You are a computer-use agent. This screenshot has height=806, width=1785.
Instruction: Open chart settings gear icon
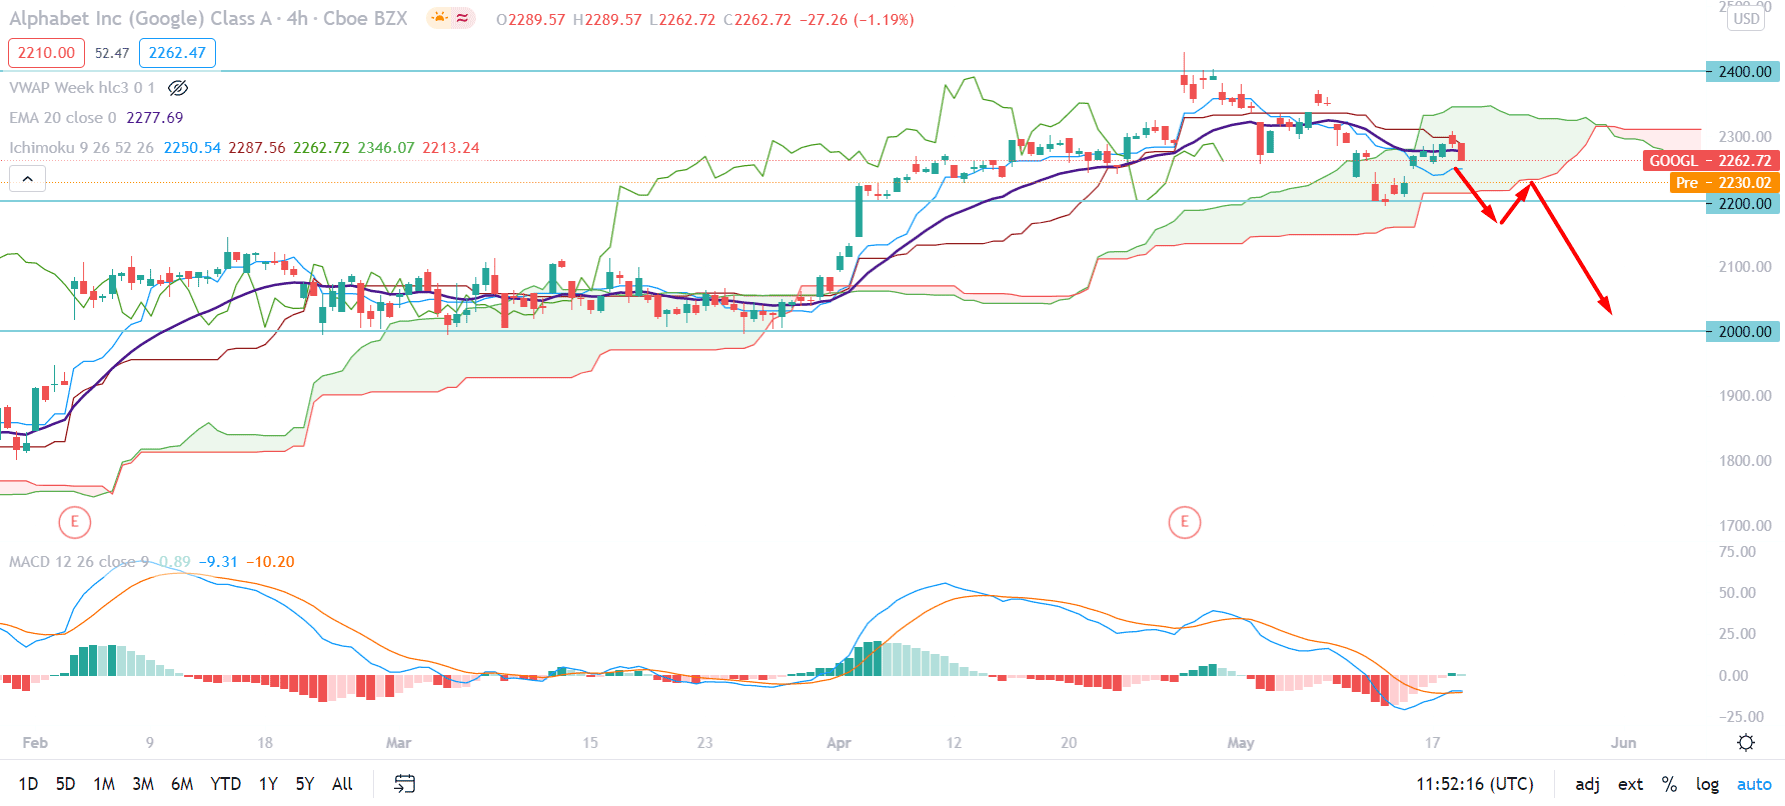[x=1746, y=742]
